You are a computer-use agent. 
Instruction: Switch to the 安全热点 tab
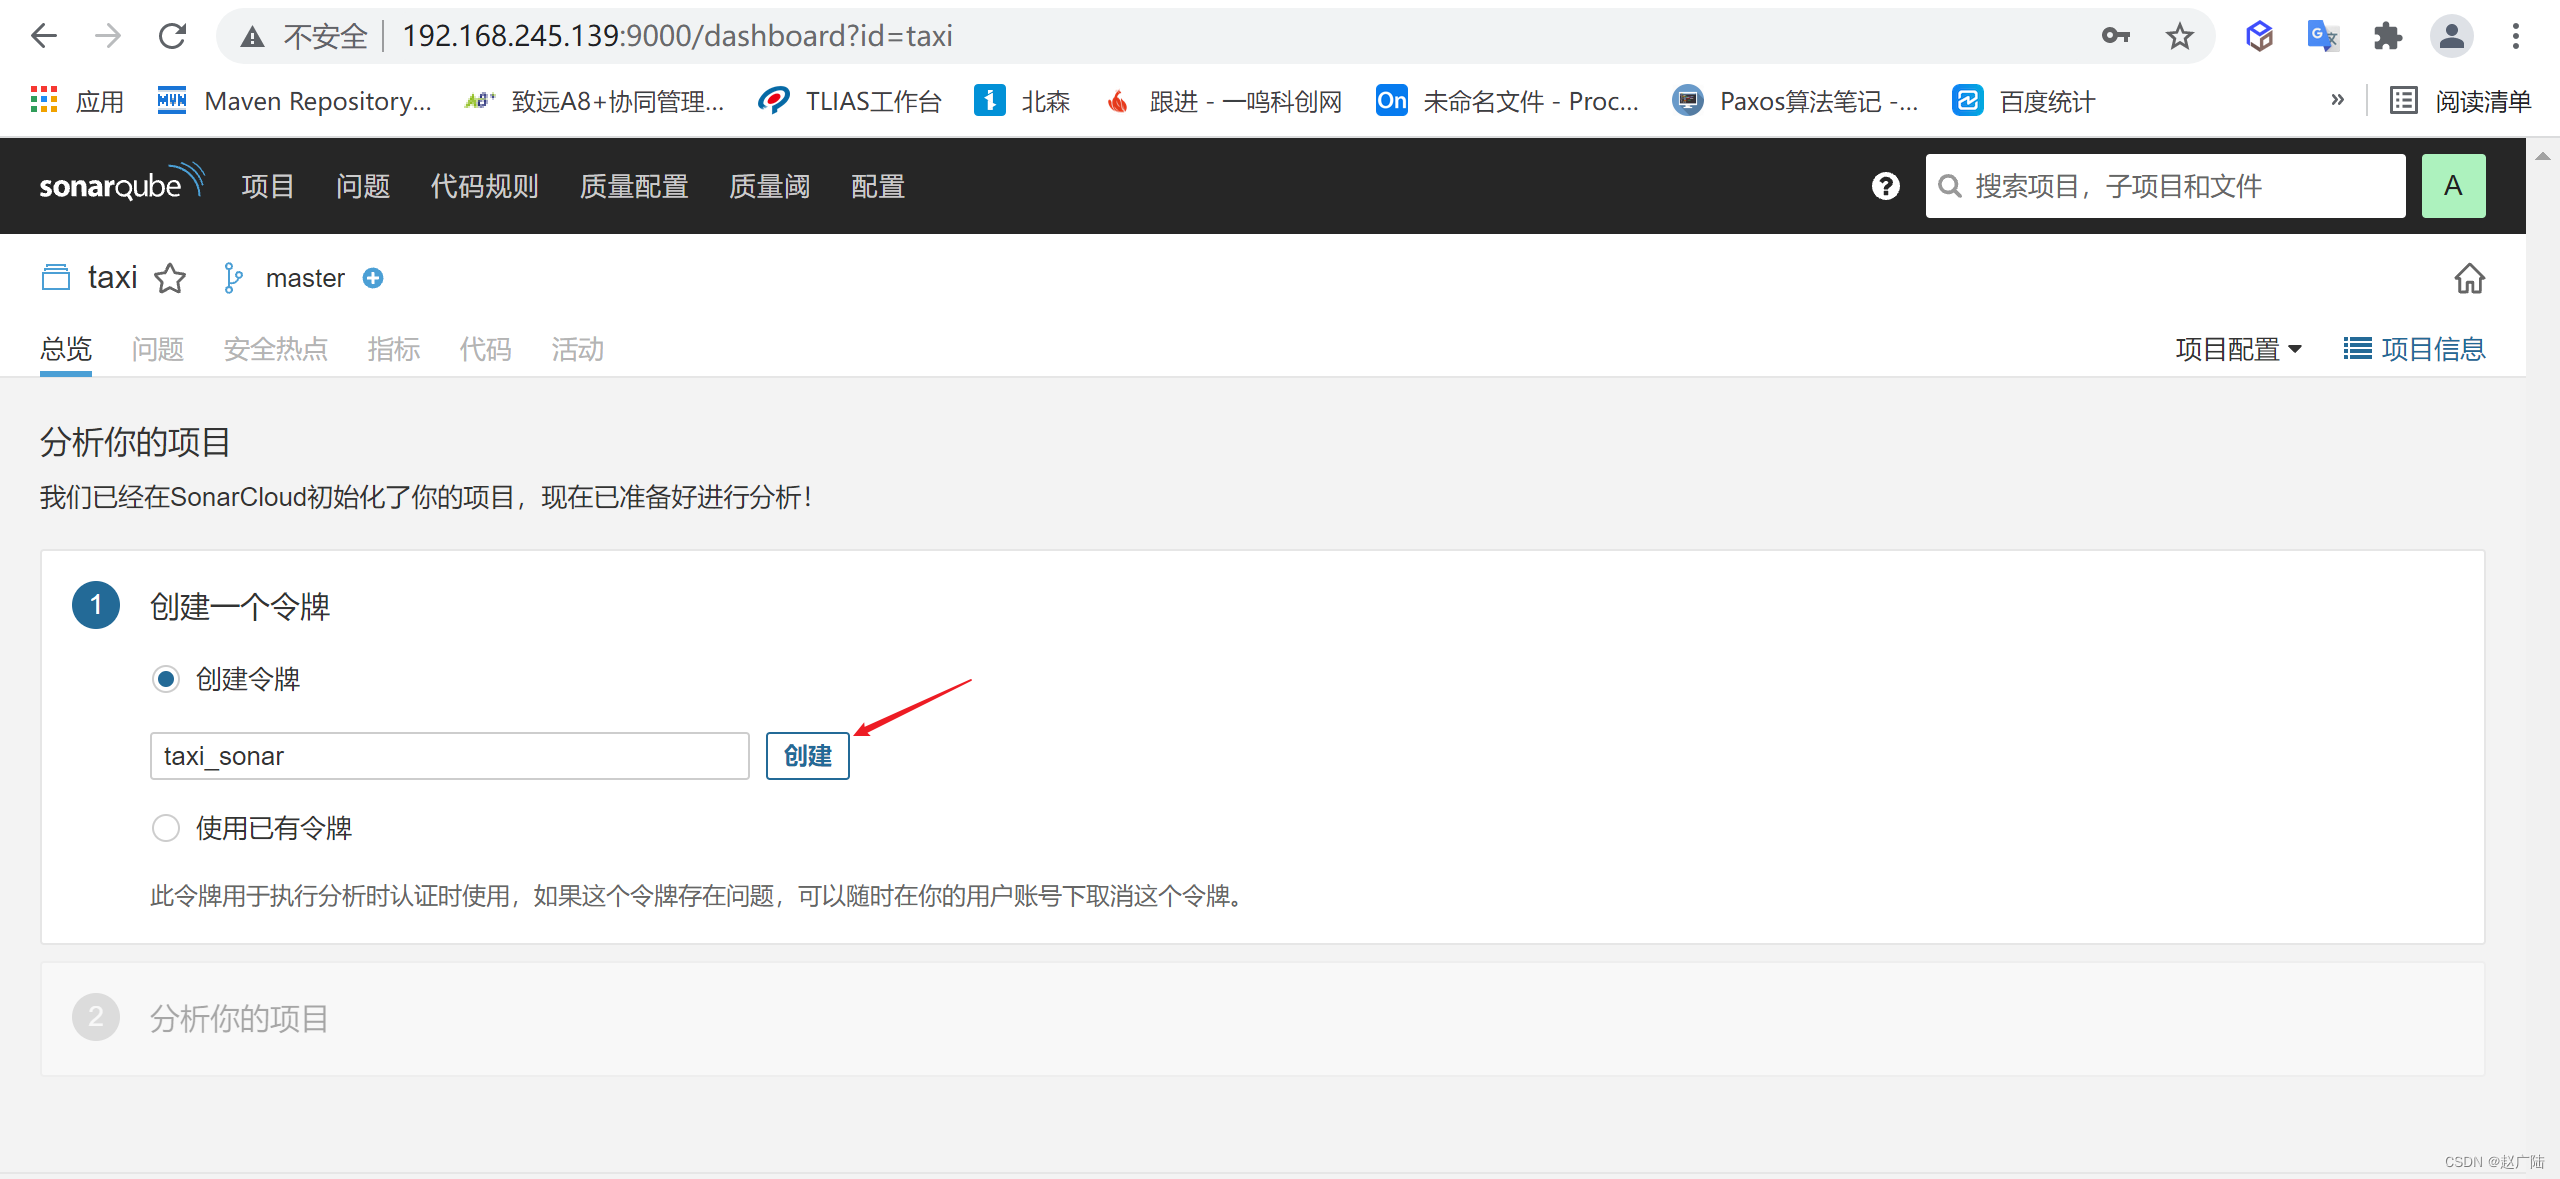275,349
